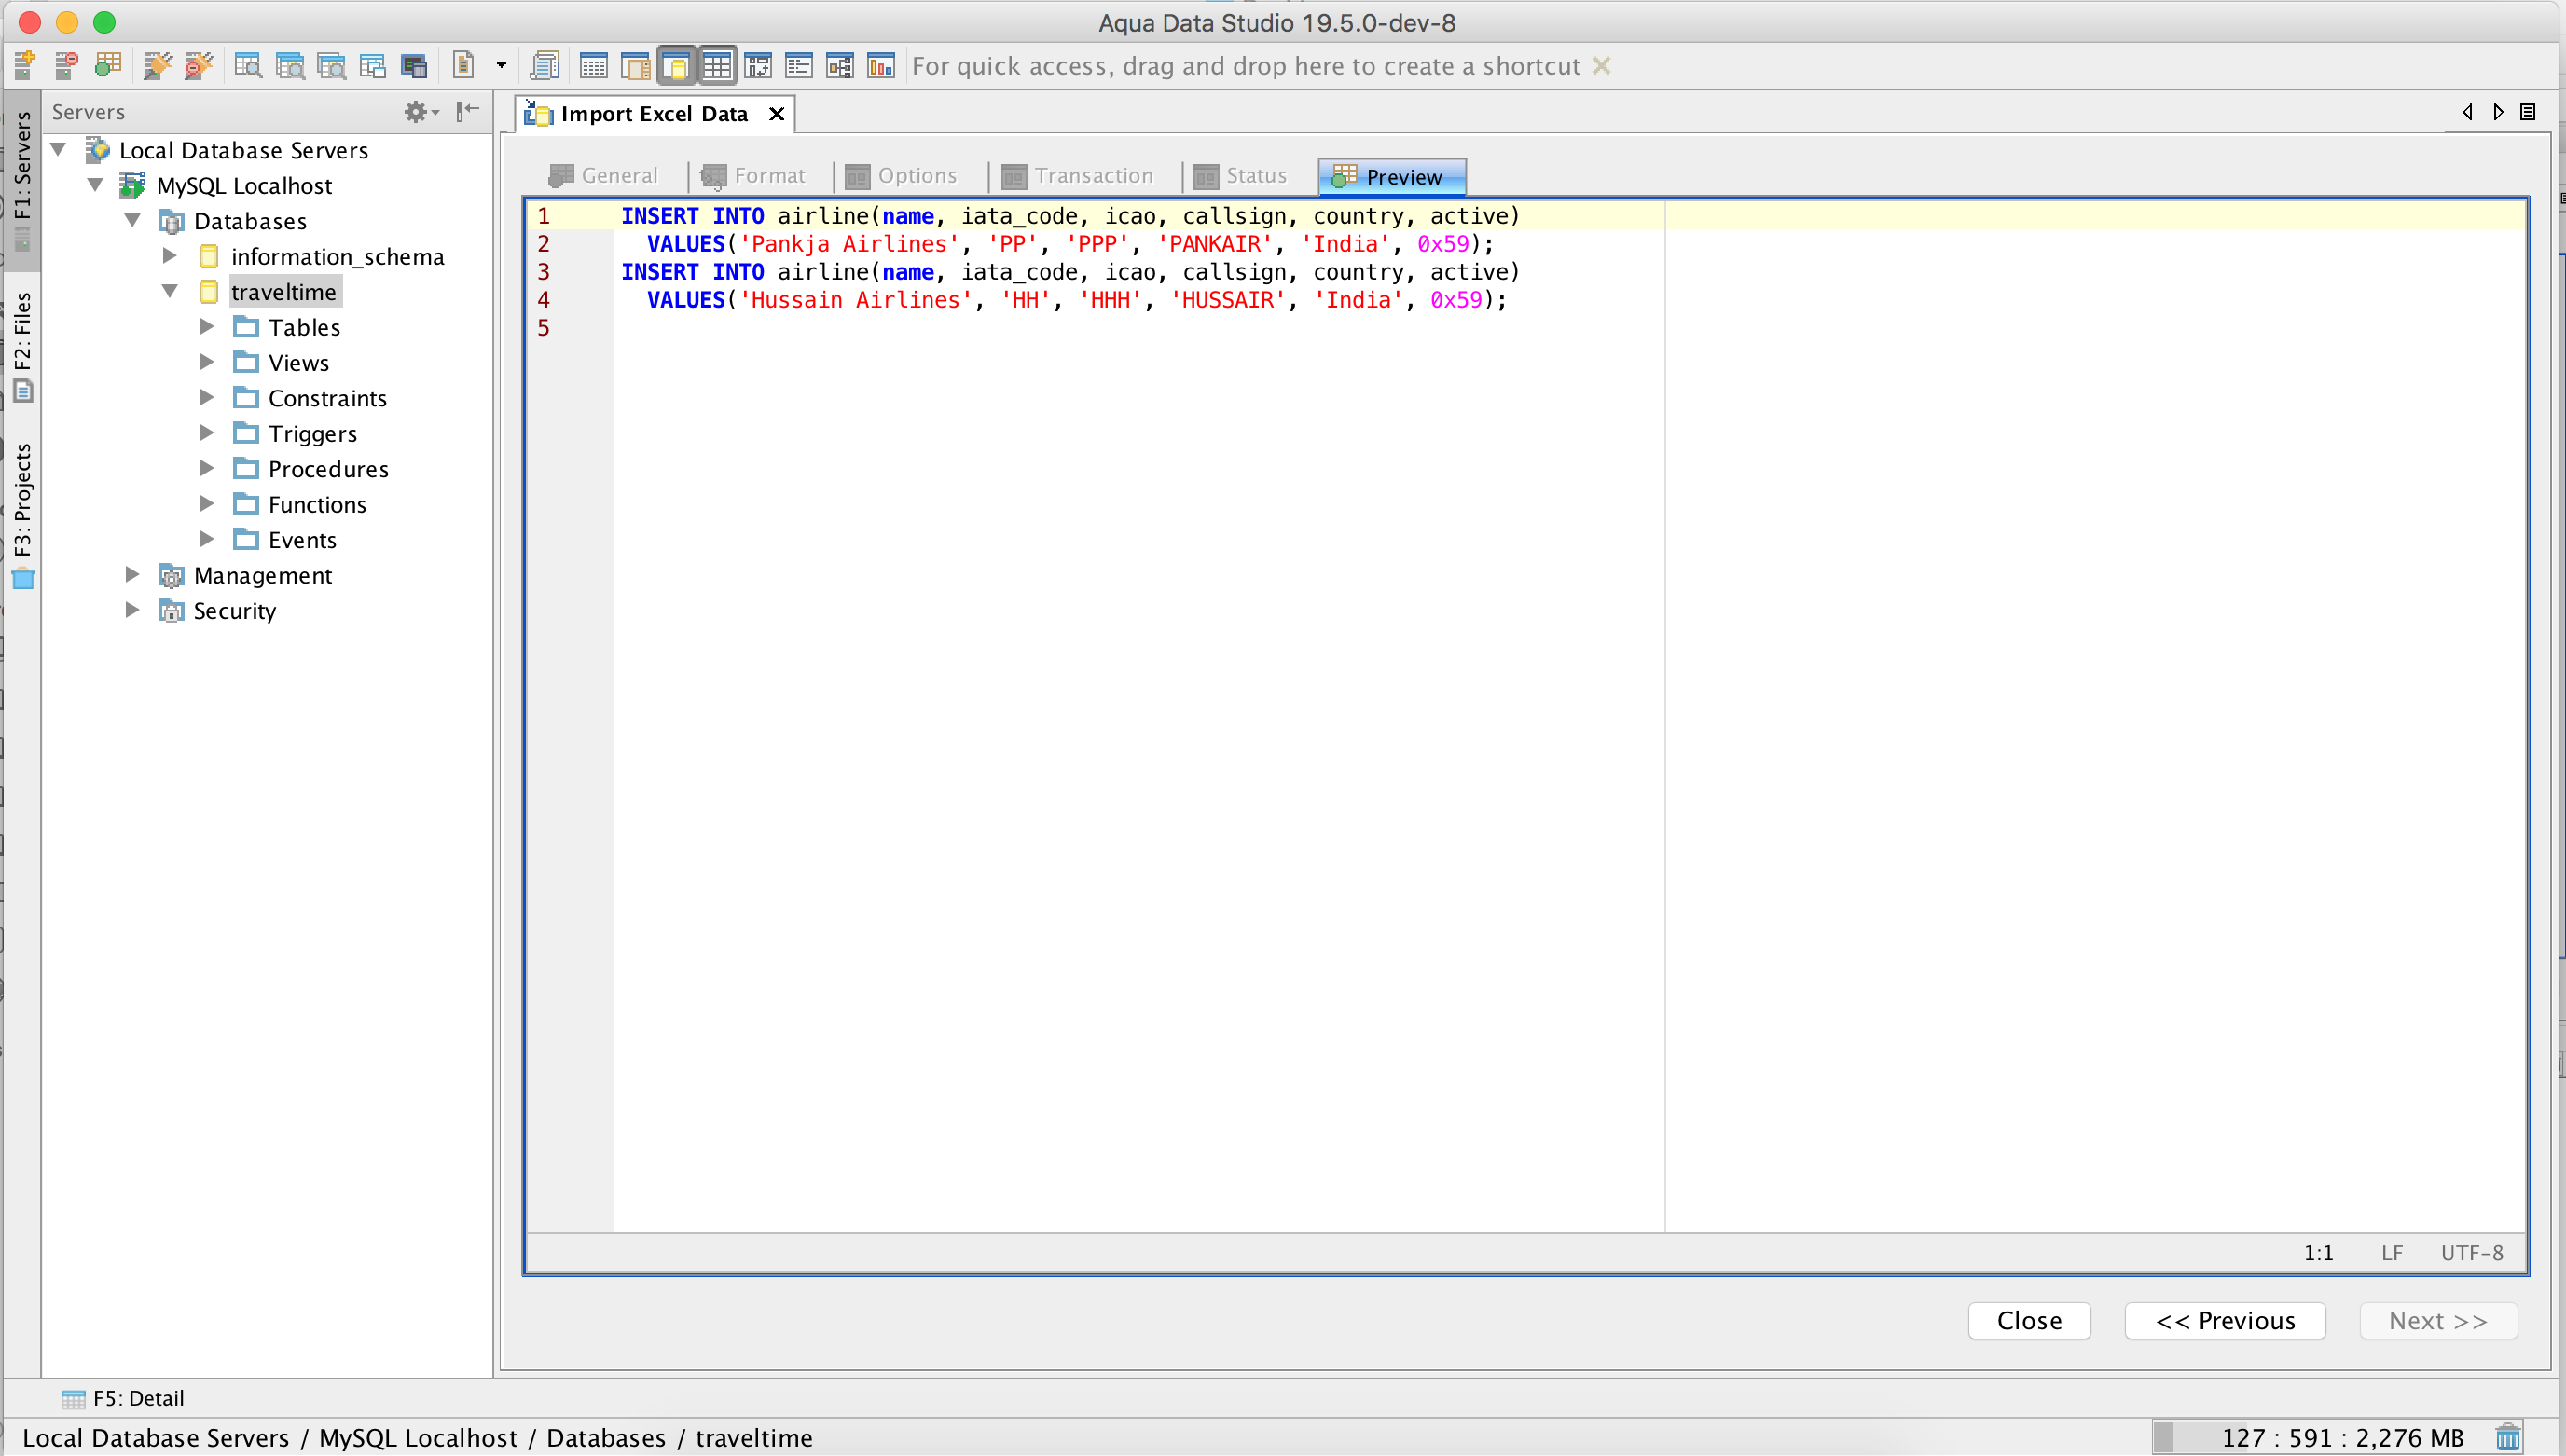Switch to the General wizard tab
Image resolution: width=2566 pixels, height=1456 pixels.
tap(604, 176)
